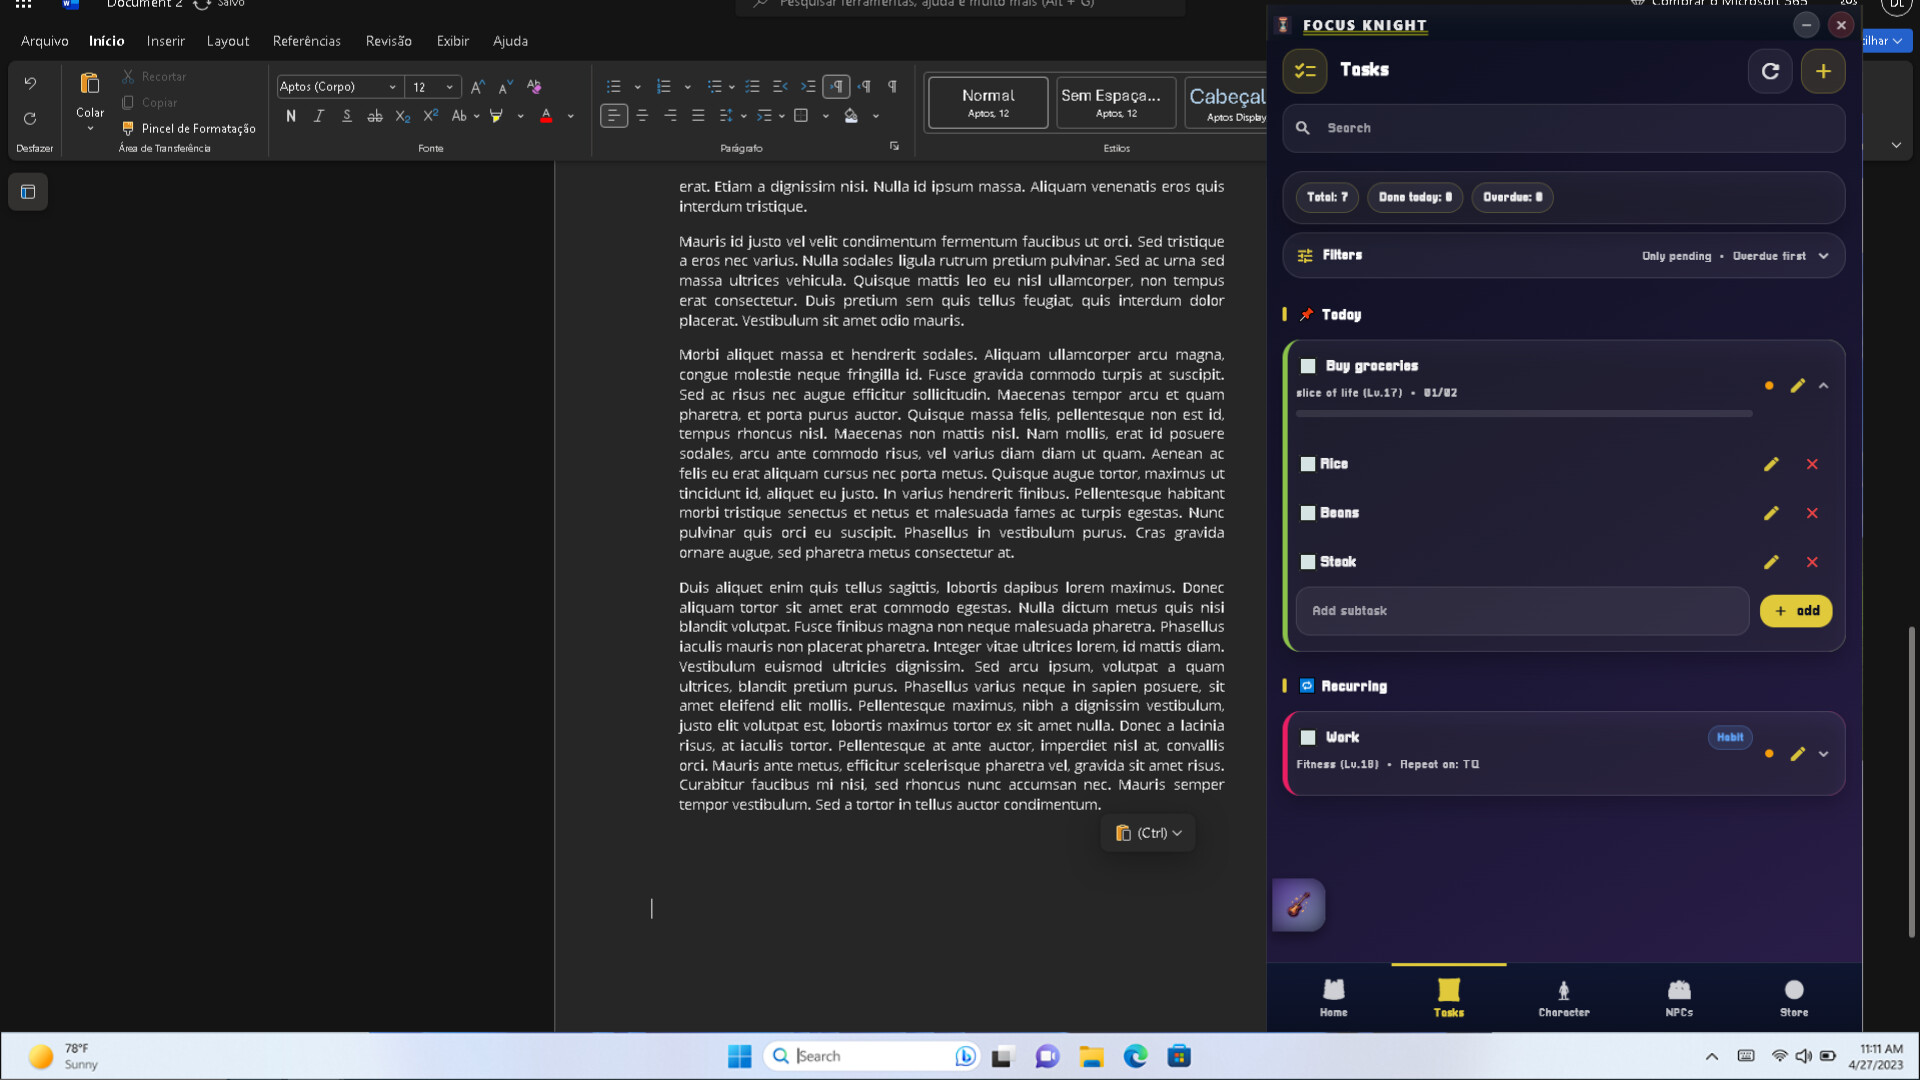Open the Store in Focus Knight
Image resolution: width=1920 pixels, height=1080 pixels.
coord(1793,997)
